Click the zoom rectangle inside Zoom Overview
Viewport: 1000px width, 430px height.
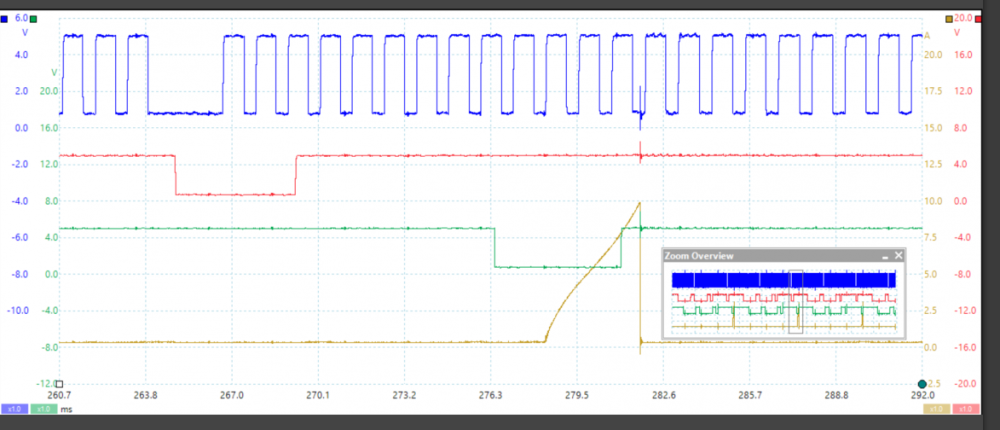point(795,302)
